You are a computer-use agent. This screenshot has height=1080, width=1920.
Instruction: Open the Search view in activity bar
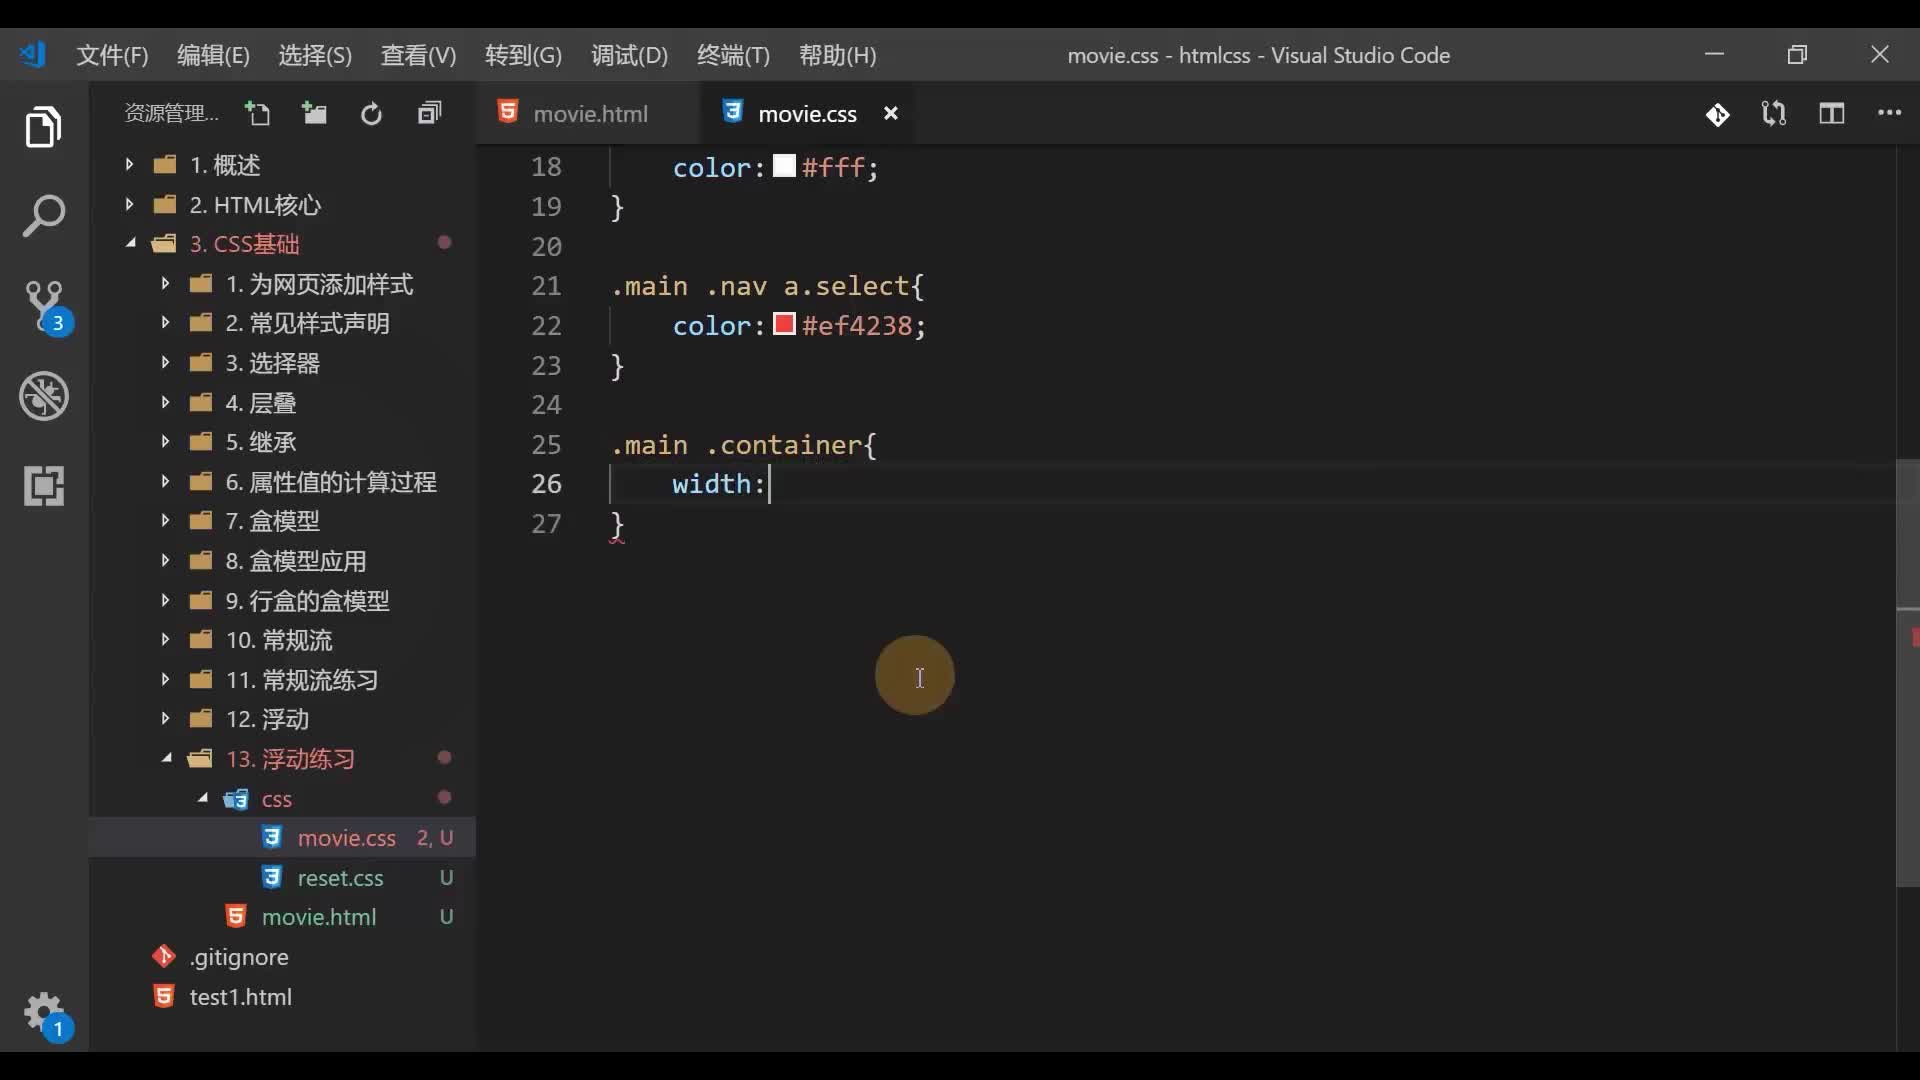pos(43,216)
